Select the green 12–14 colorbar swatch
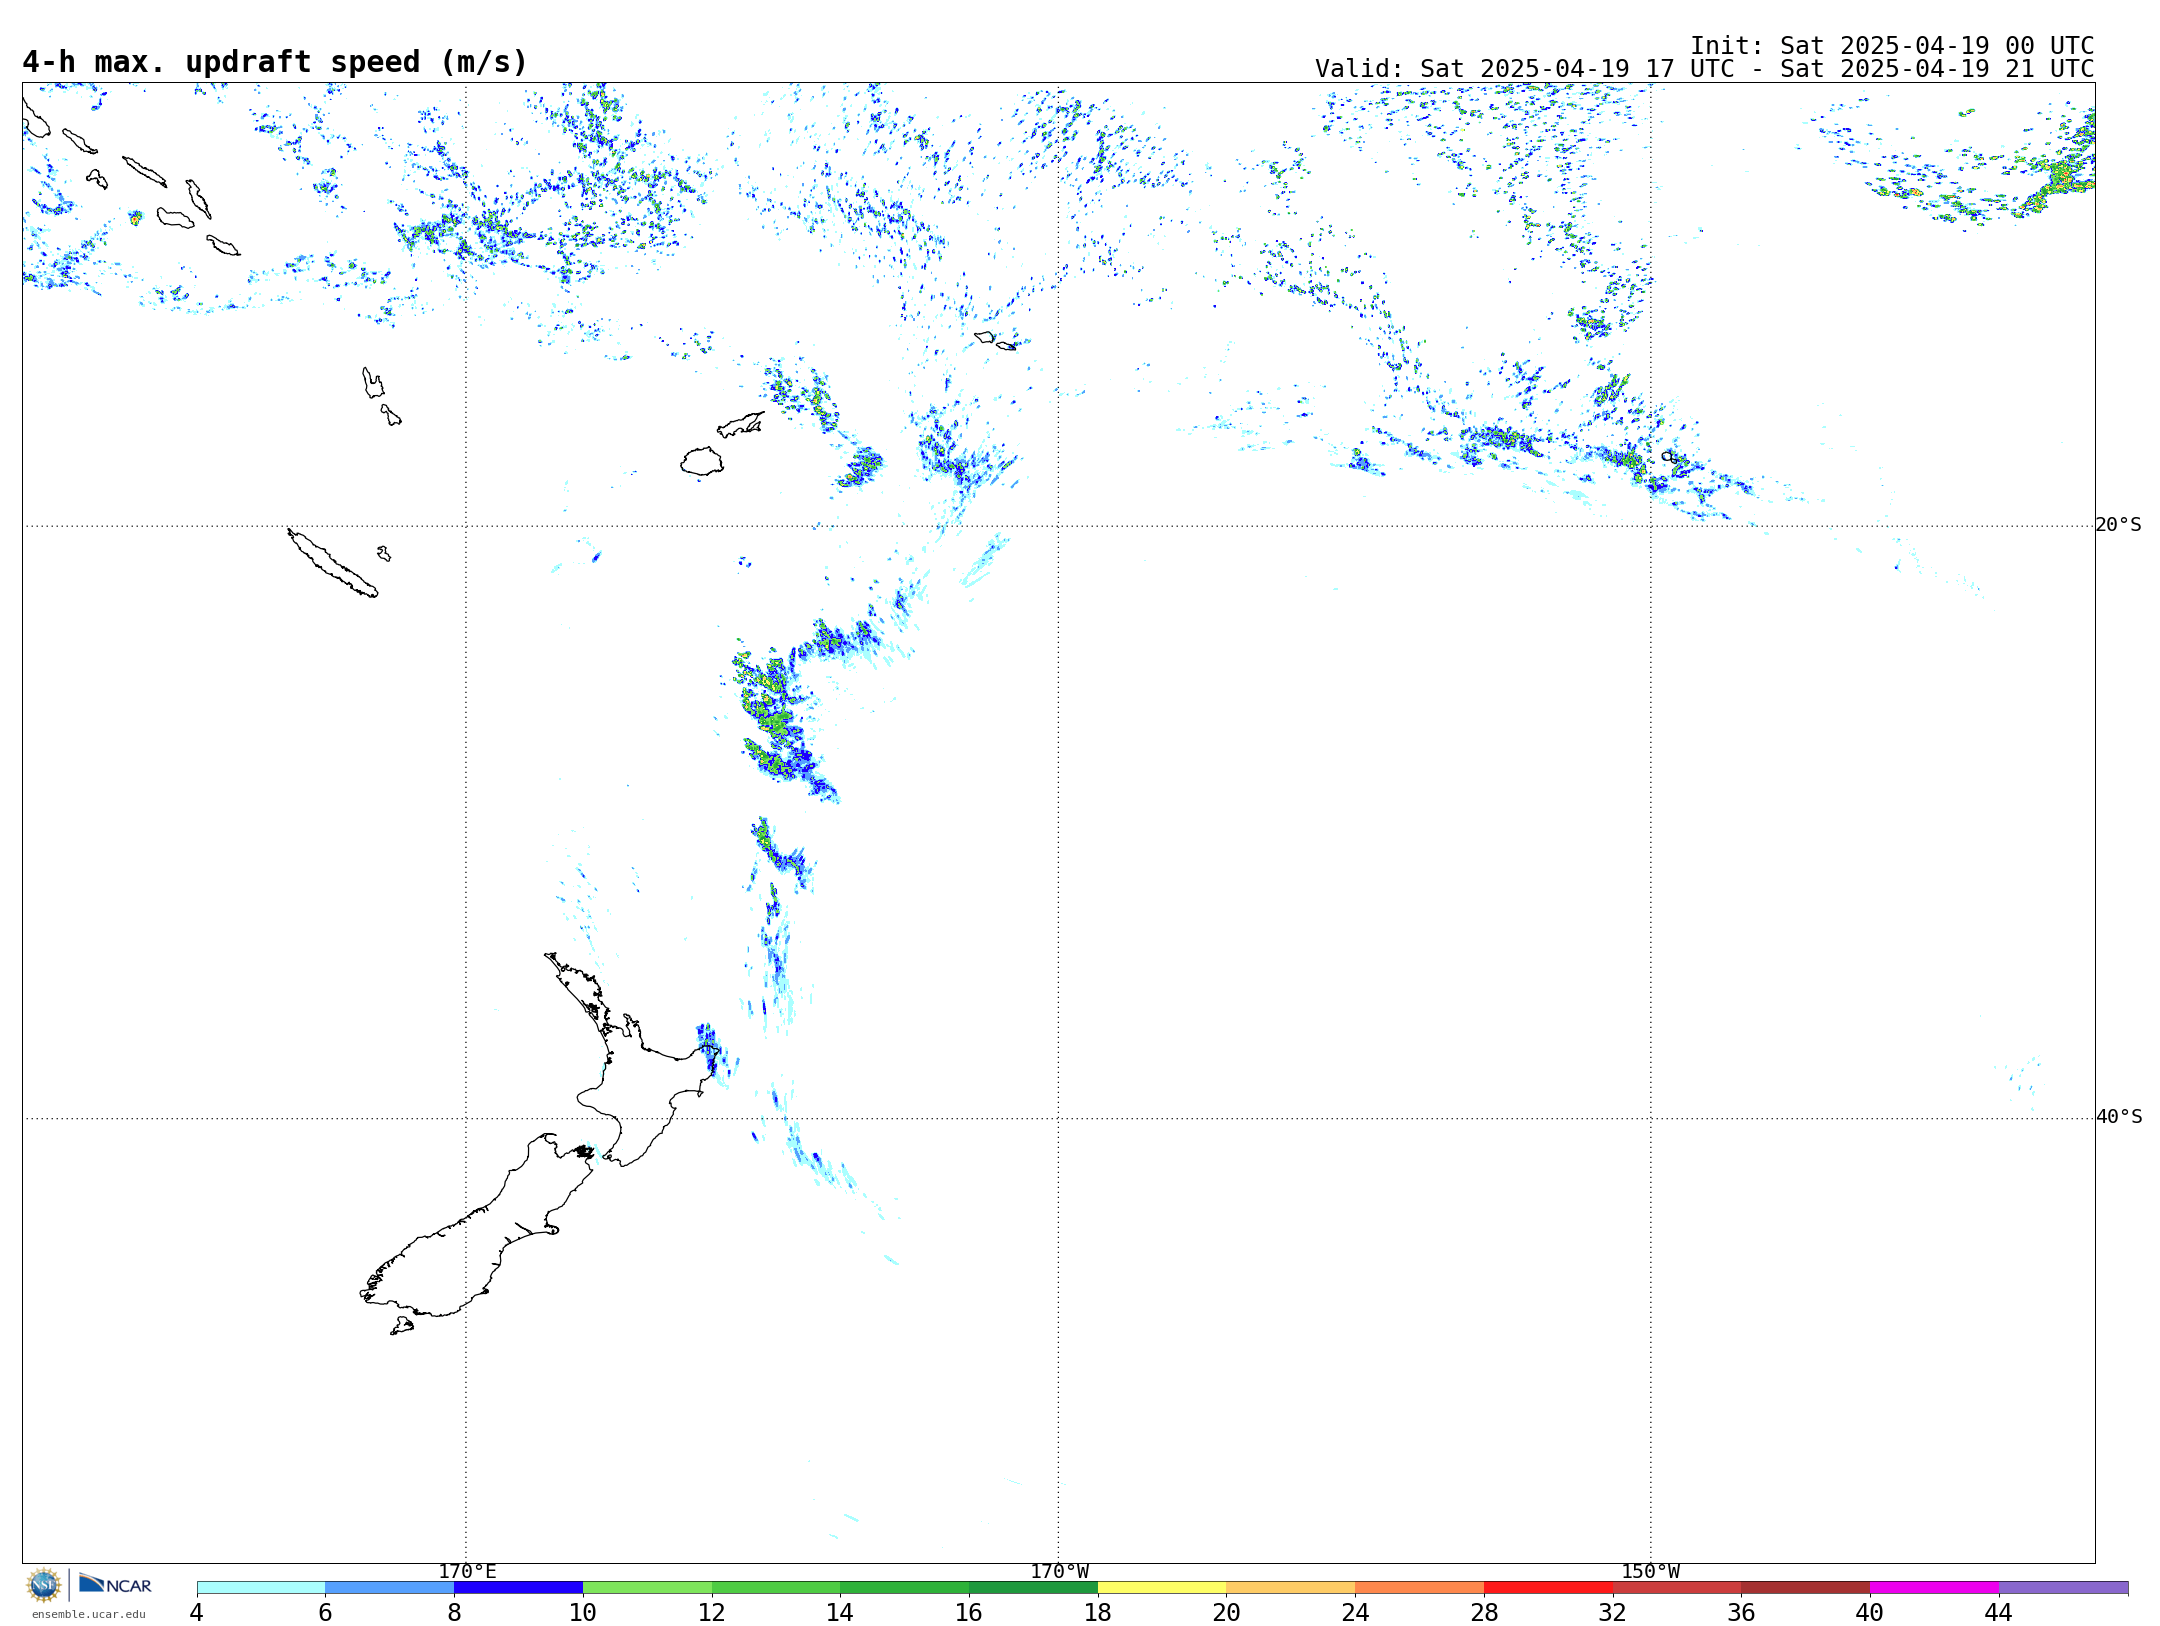2160x1626 pixels. [776, 1588]
